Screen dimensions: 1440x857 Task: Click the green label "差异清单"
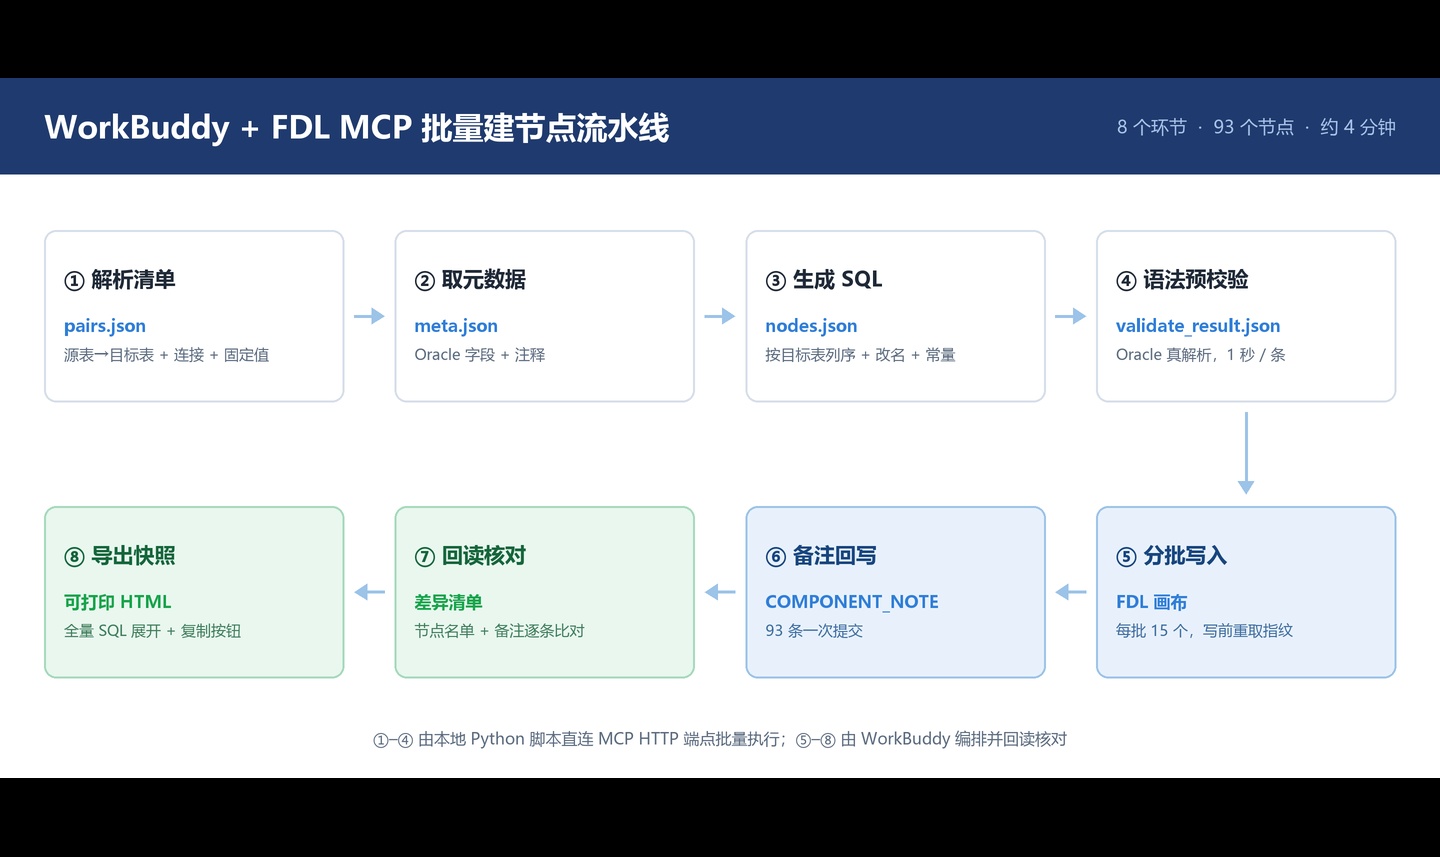pyautogui.click(x=449, y=602)
